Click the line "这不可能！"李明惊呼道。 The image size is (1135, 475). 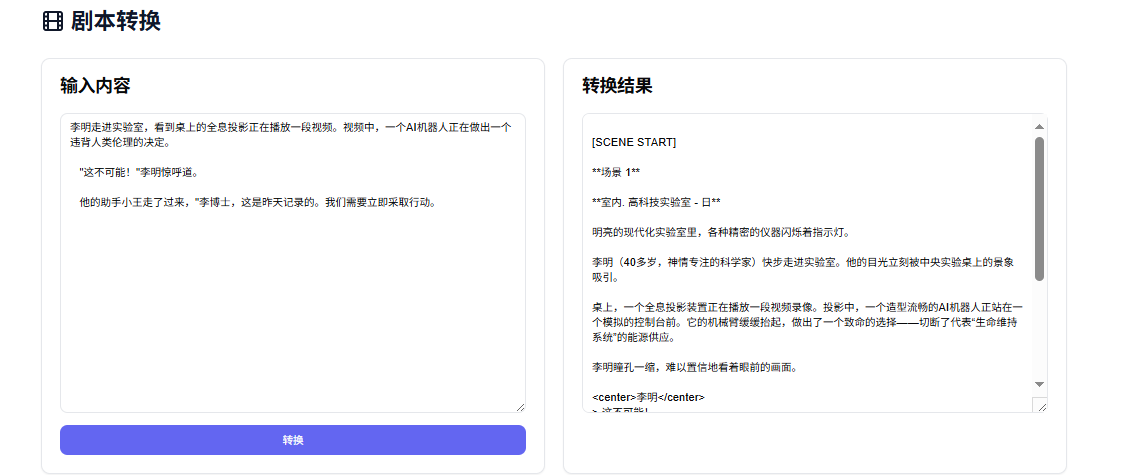(x=138, y=172)
